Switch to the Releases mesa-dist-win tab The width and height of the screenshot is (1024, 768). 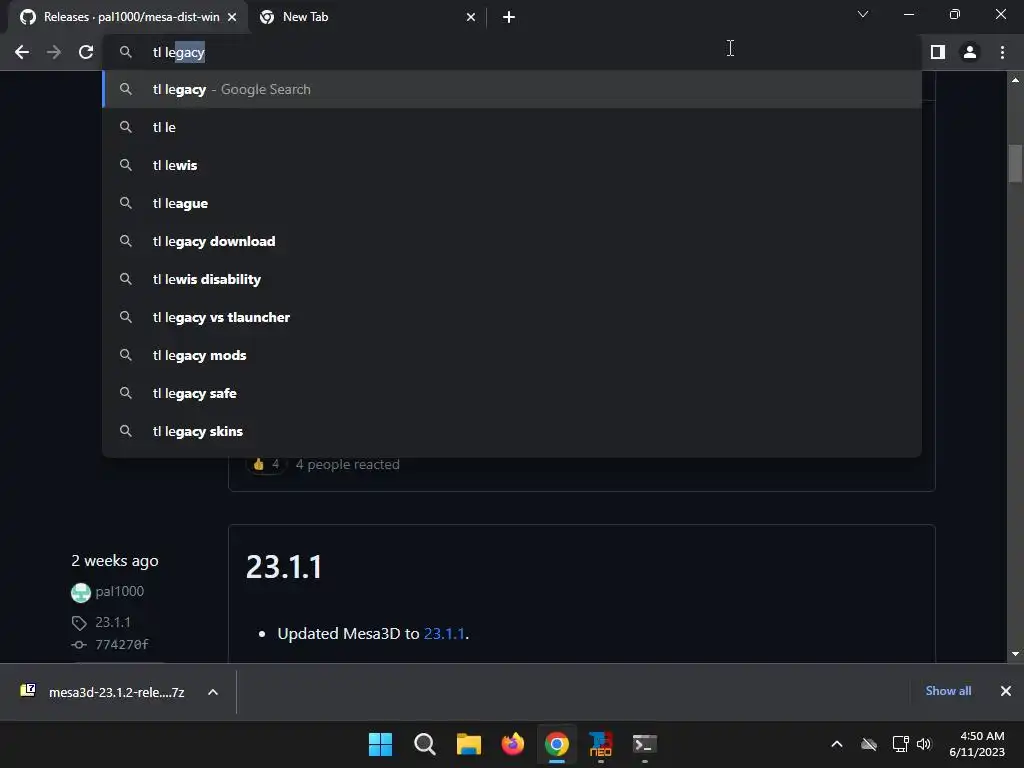point(128,17)
